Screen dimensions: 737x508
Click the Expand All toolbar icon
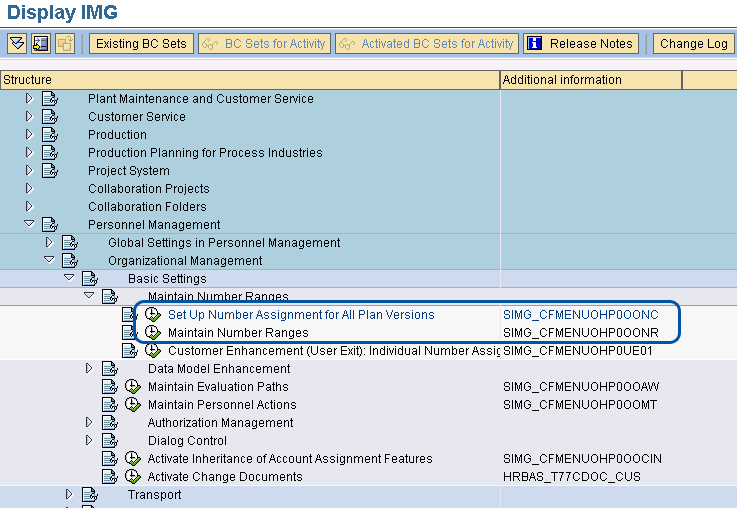17,44
